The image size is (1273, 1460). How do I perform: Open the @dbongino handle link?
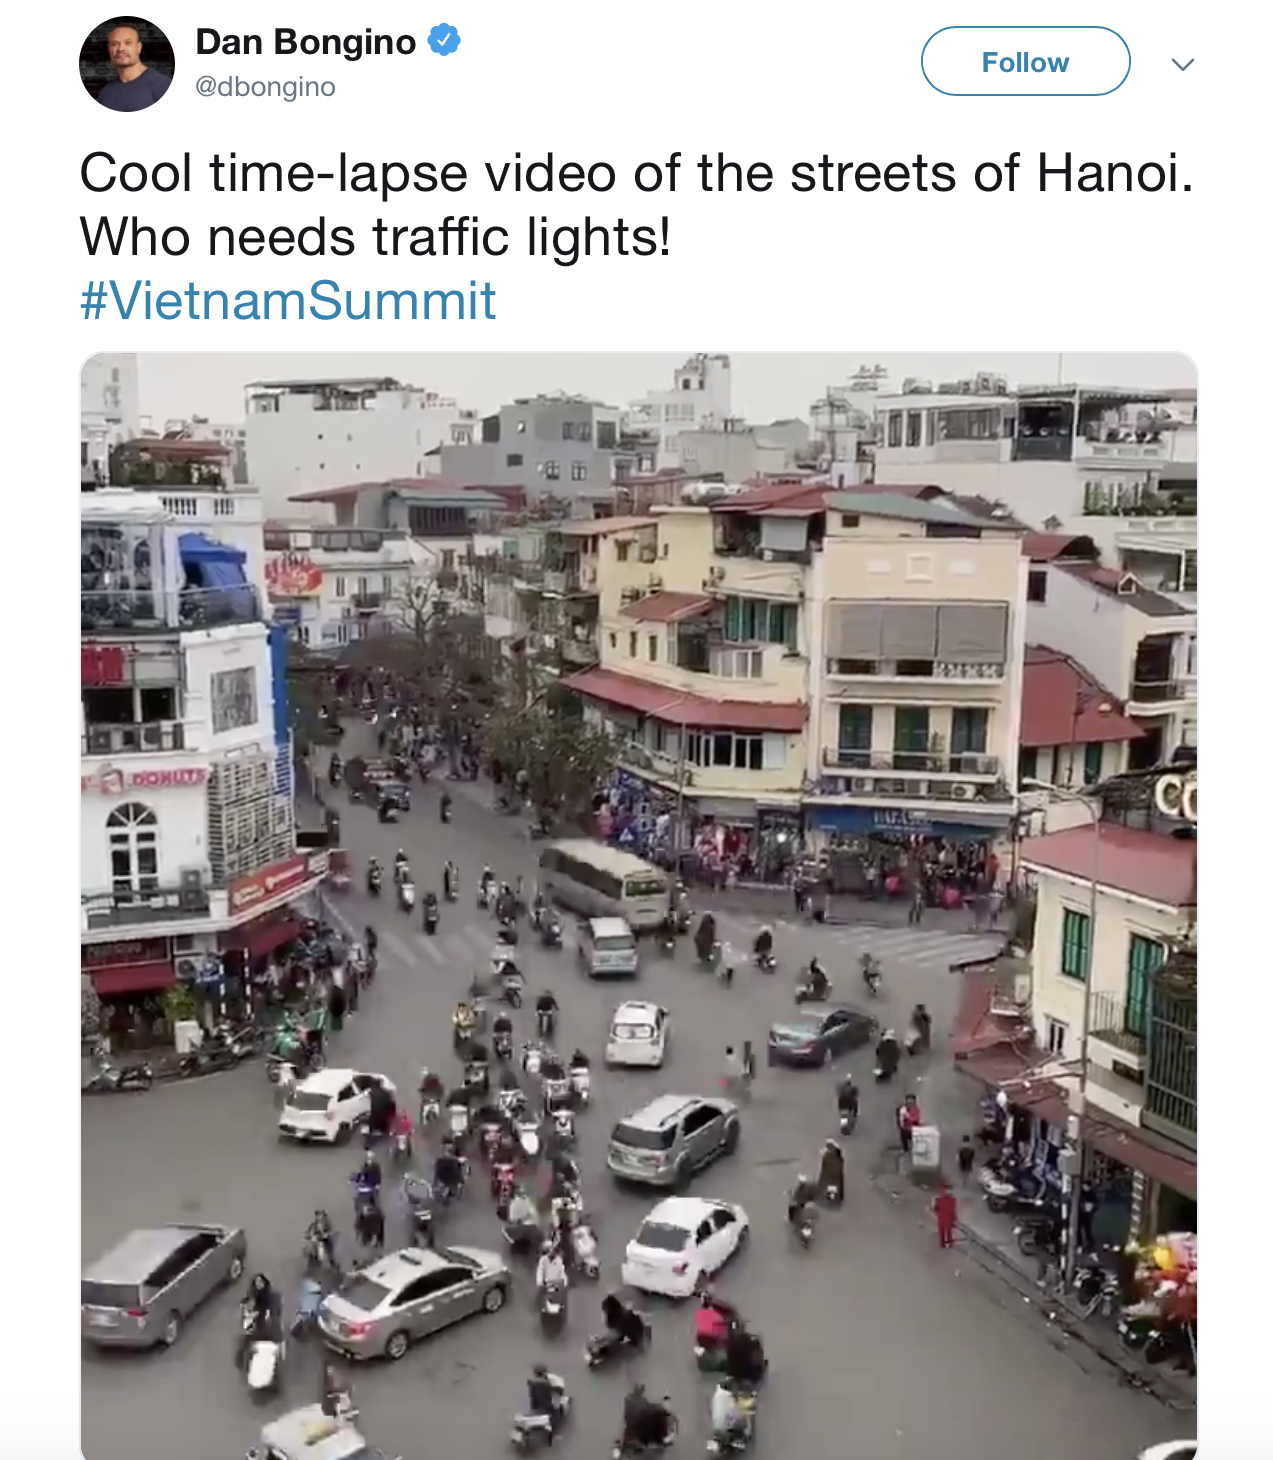point(265,87)
